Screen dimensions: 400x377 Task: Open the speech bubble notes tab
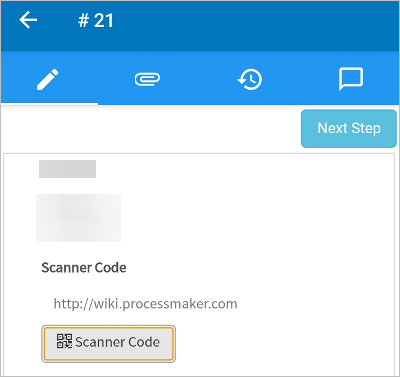[x=351, y=79]
